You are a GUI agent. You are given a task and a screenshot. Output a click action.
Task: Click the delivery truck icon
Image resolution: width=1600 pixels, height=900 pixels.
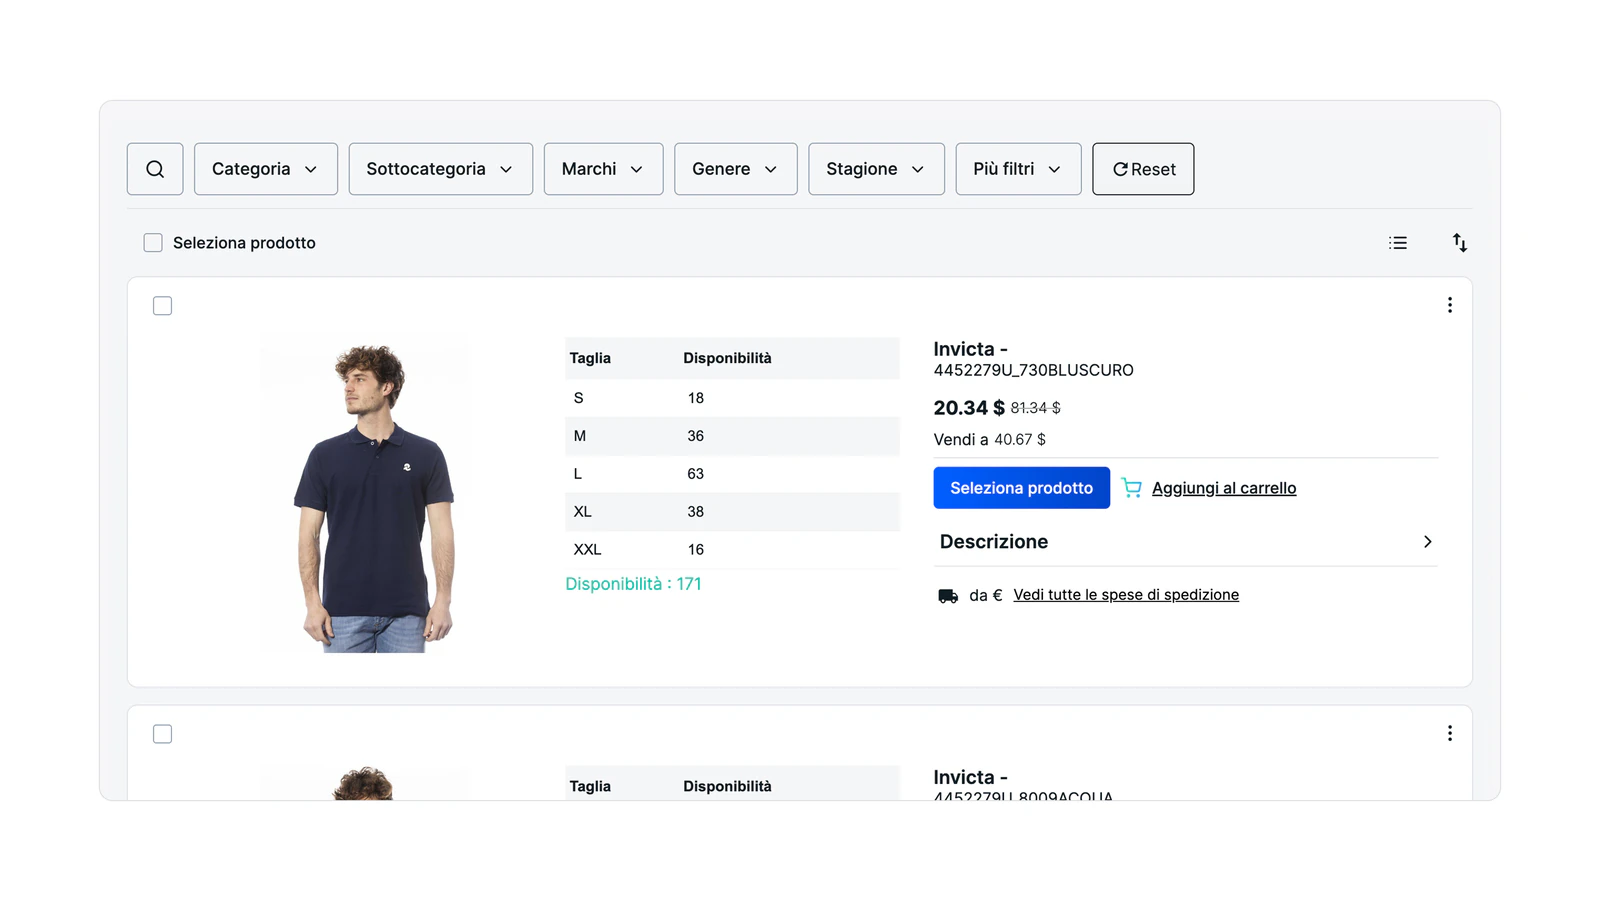click(x=948, y=596)
